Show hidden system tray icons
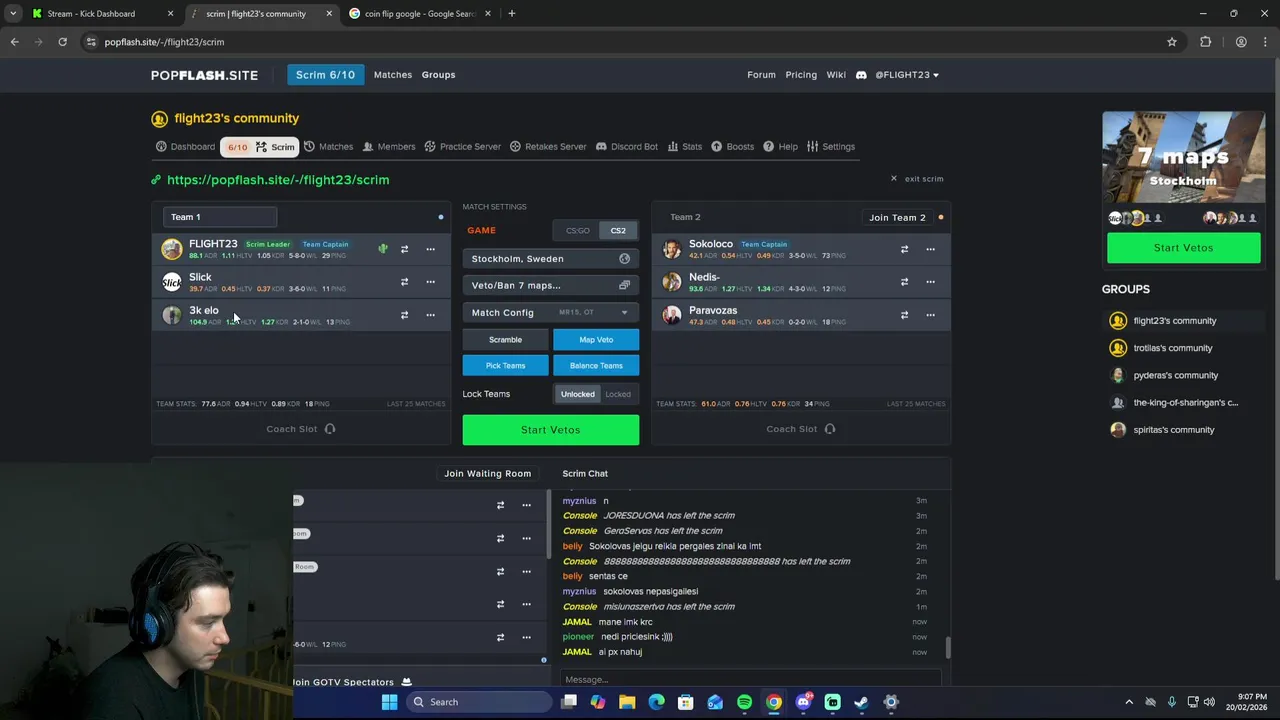Screen dimensions: 1280x720 click(1129, 702)
